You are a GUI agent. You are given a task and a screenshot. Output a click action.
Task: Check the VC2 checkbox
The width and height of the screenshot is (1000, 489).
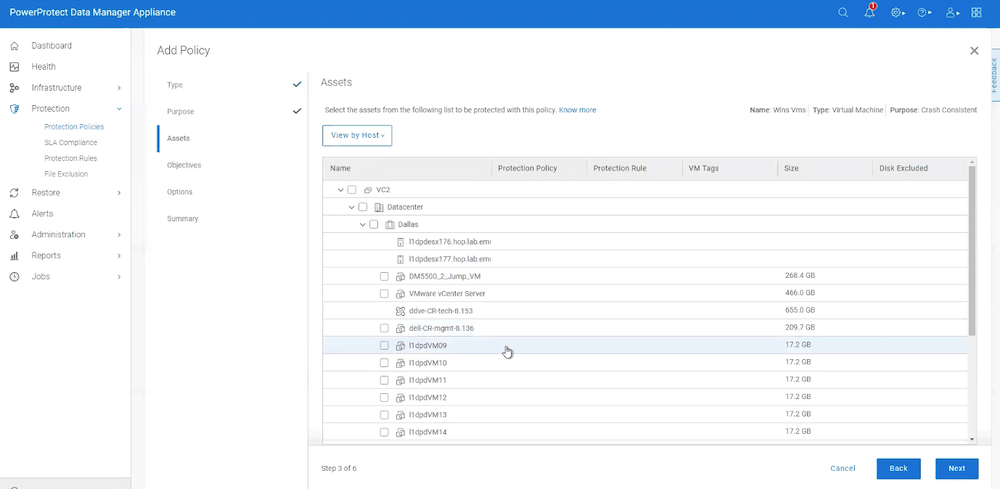point(352,190)
